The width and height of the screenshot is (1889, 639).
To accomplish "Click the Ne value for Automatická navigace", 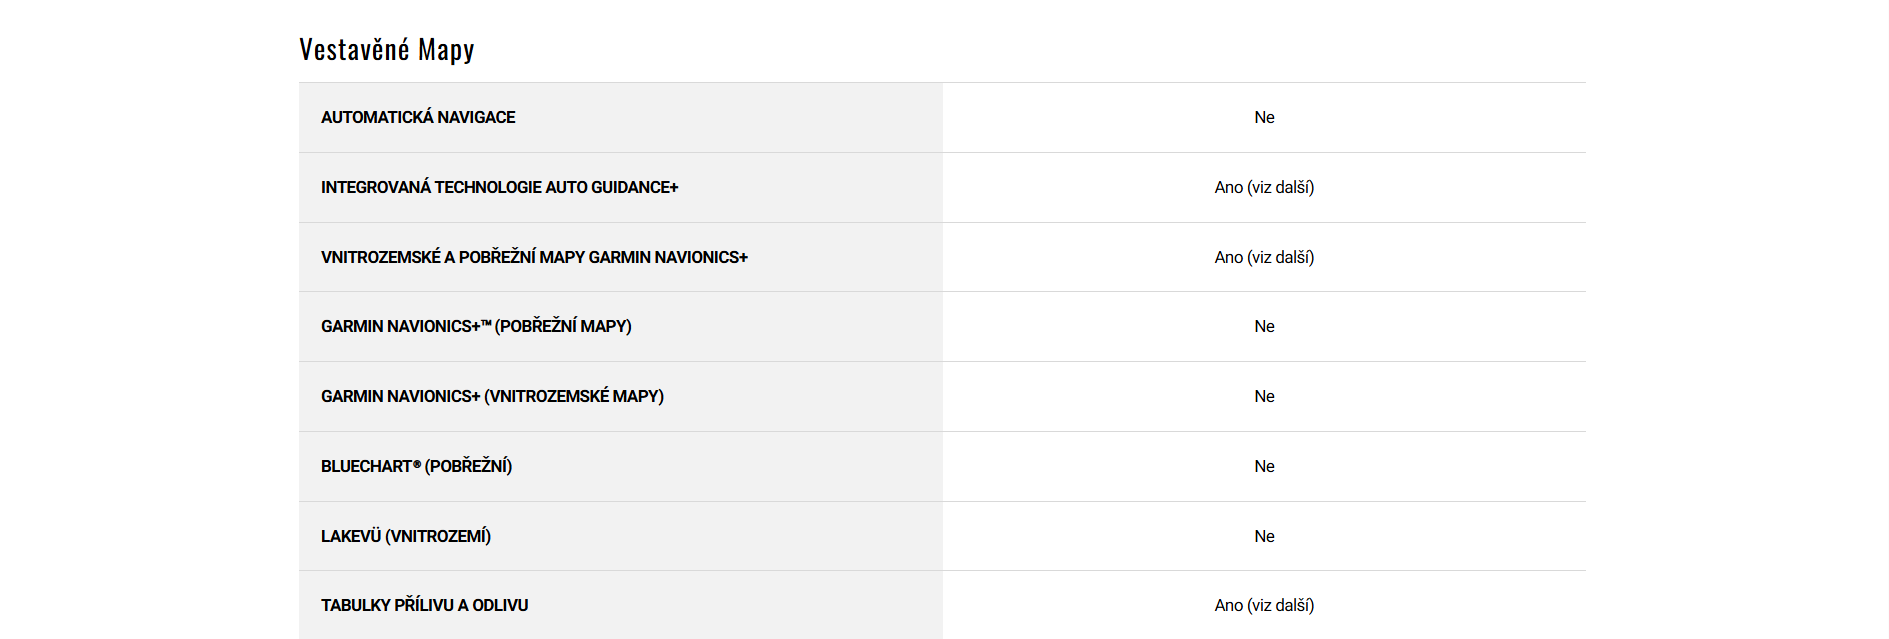I will (1264, 118).
